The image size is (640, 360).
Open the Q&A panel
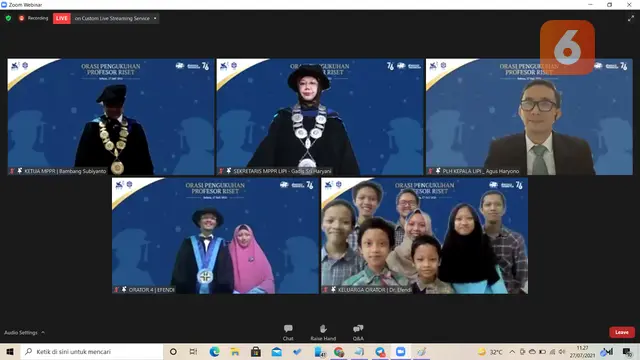click(x=358, y=332)
